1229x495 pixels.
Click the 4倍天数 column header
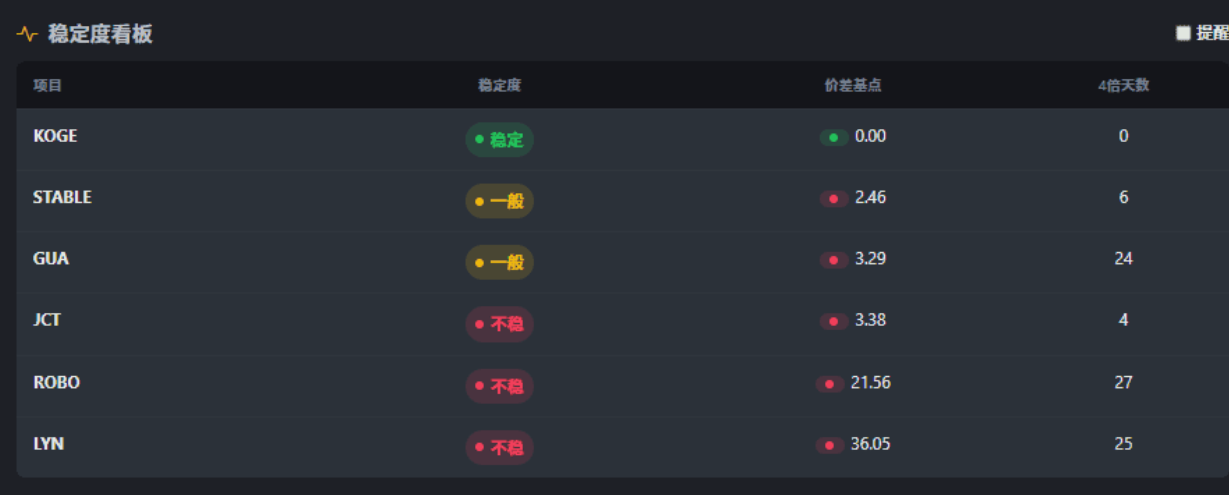pyautogui.click(x=1123, y=86)
